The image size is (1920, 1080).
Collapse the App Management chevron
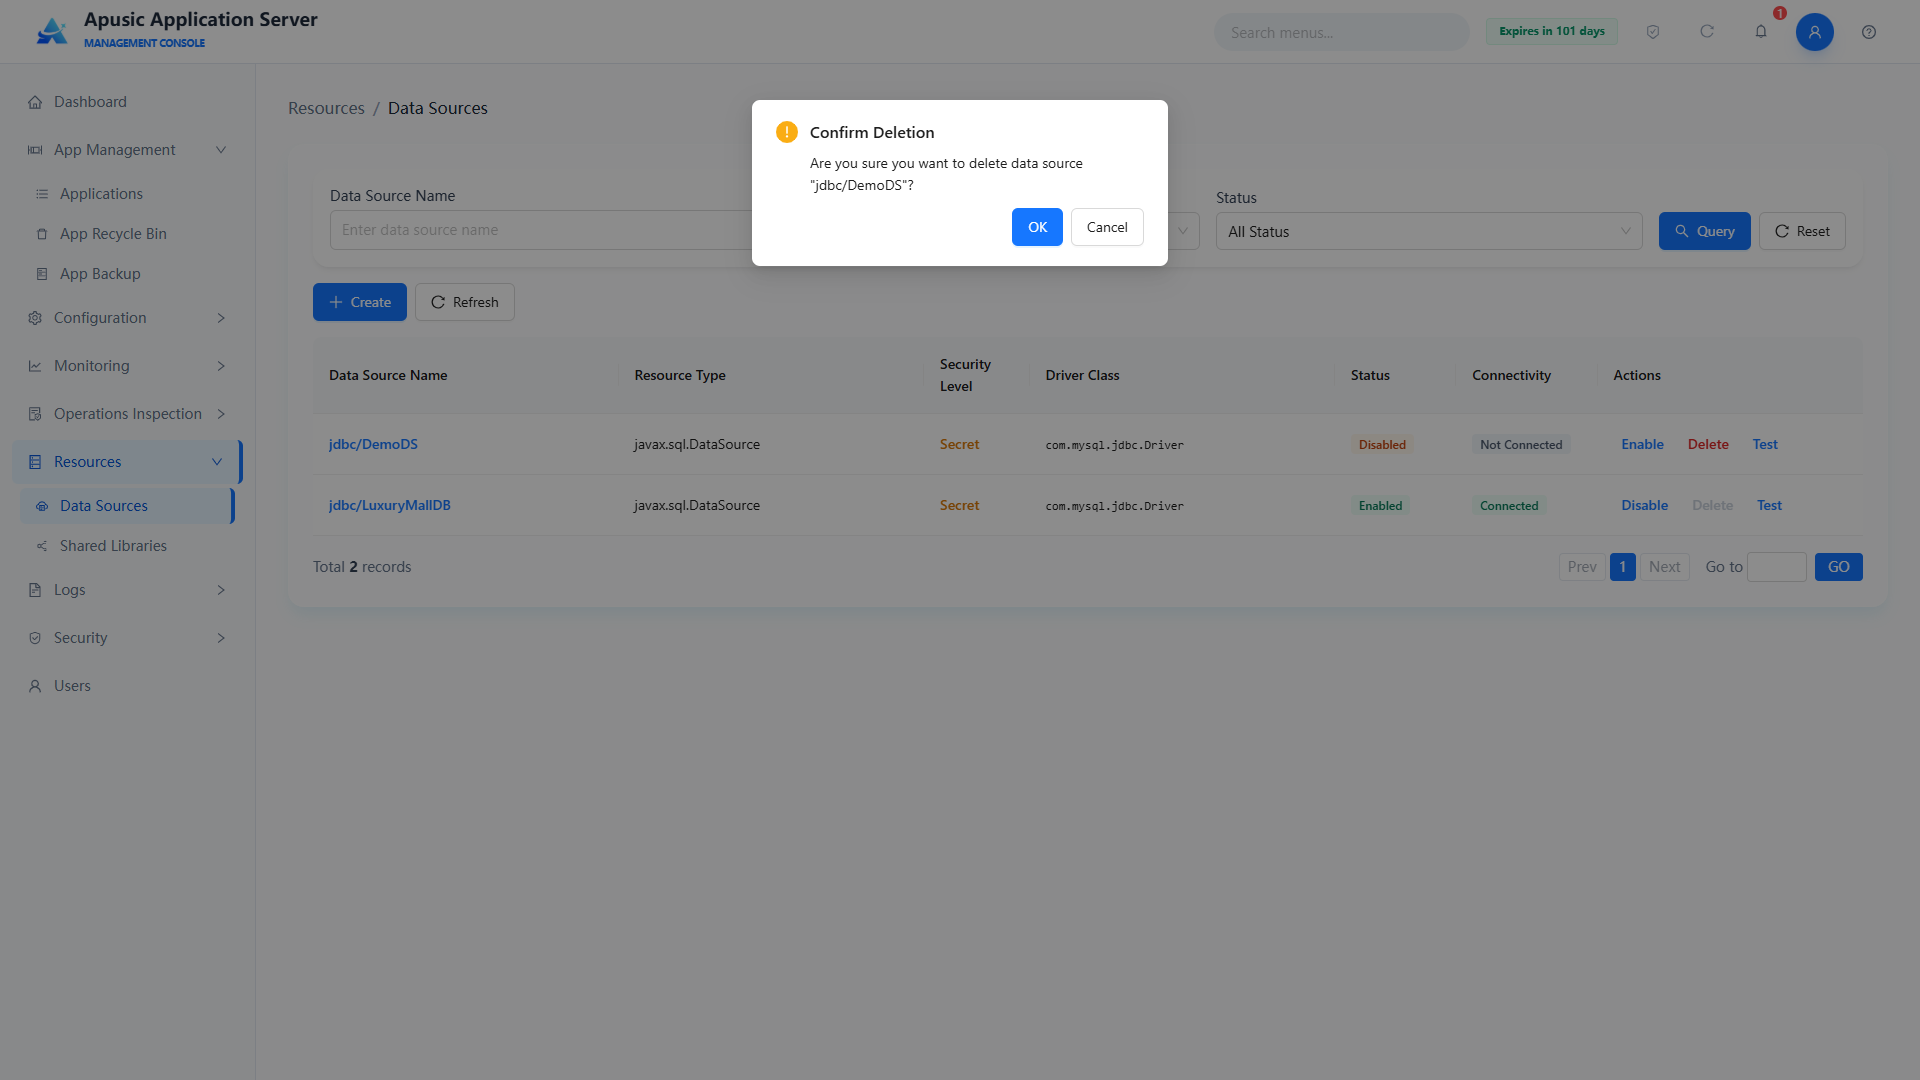coord(221,150)
